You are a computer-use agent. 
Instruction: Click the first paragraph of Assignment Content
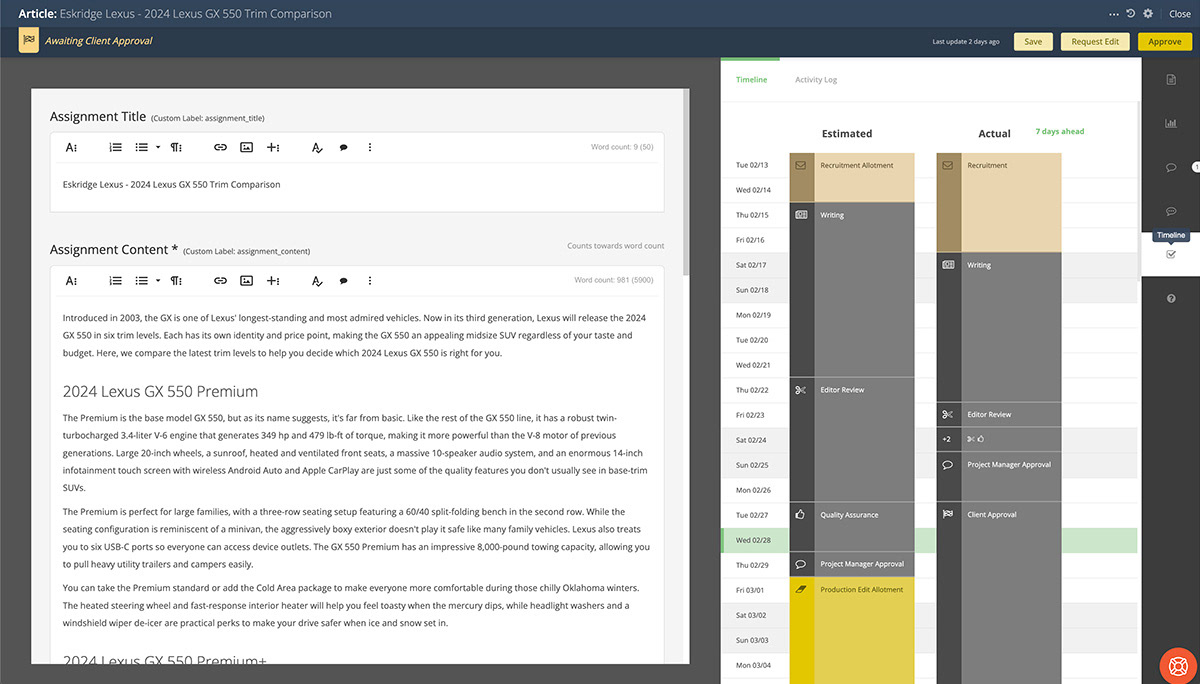pyautogui.click(x=354, y=335)
